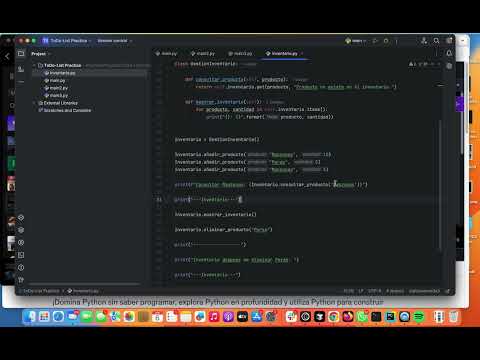The height and width of the screenshot is (360, 480).
Task: Select inventario.py in the project tree
Action: pos(60,73)
